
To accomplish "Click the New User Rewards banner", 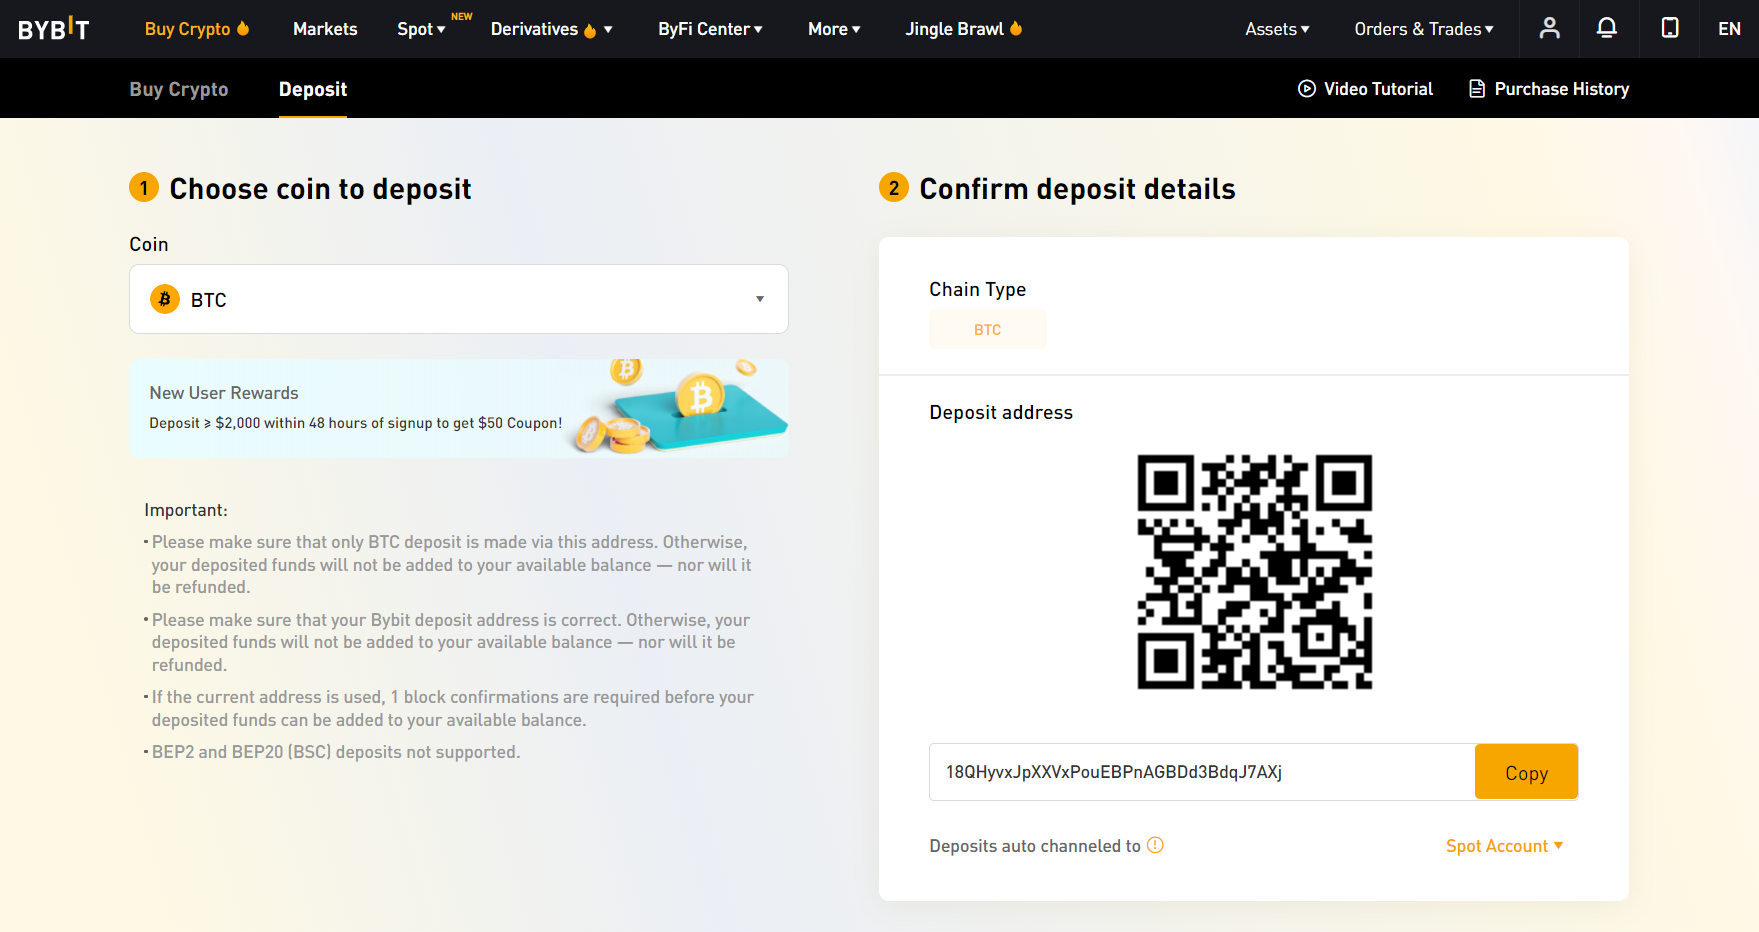I will [459, 408].
